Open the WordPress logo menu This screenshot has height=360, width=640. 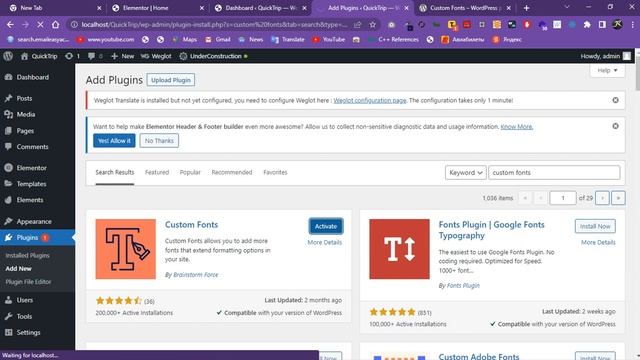point(8,56)
